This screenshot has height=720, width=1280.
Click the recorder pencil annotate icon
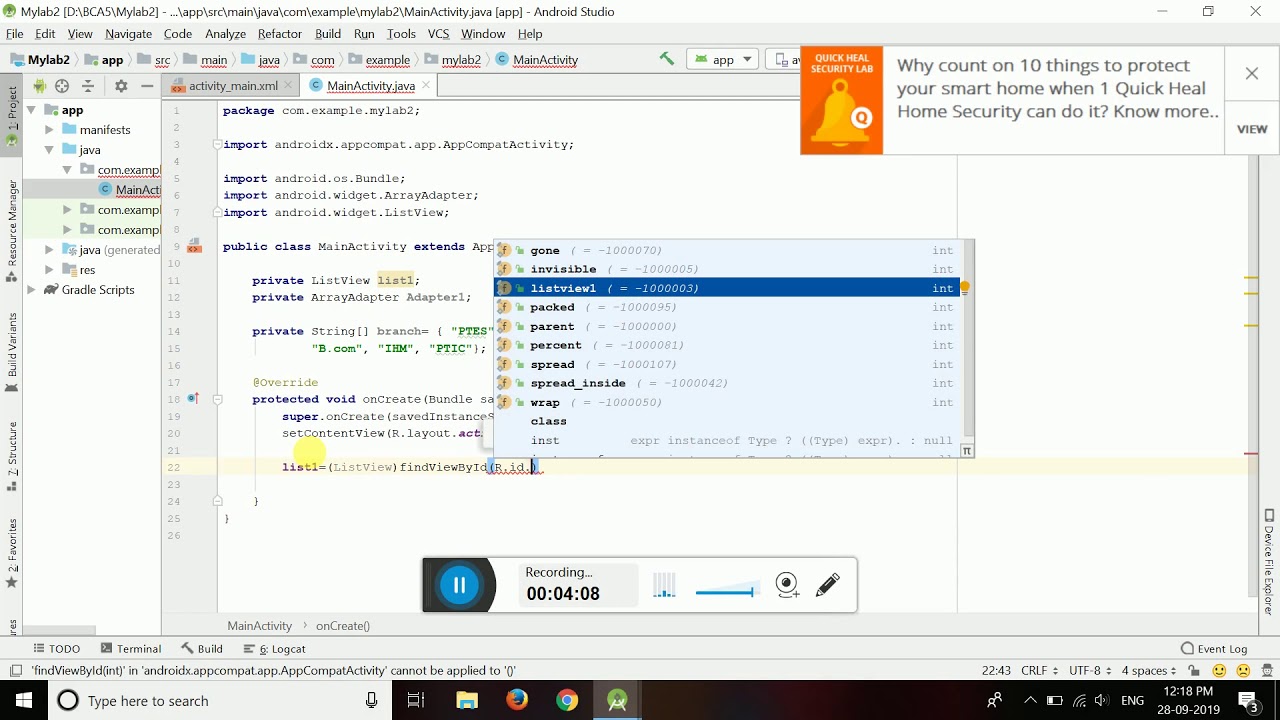(828, 585)
